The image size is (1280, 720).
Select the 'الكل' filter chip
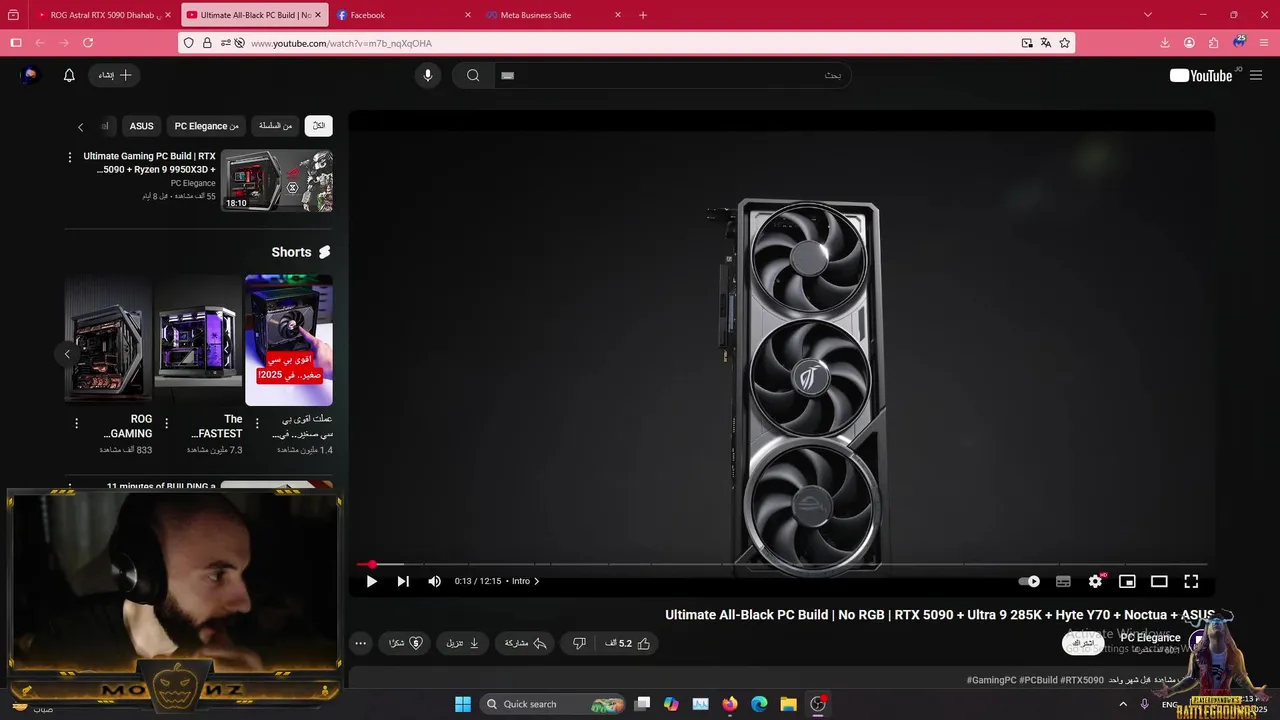coord(319,126)
